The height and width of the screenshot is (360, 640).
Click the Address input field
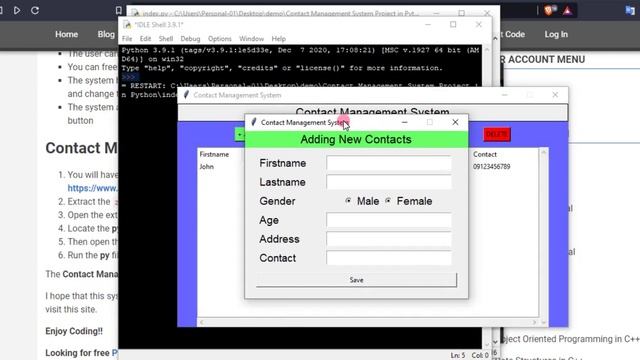tap(389, 239)
